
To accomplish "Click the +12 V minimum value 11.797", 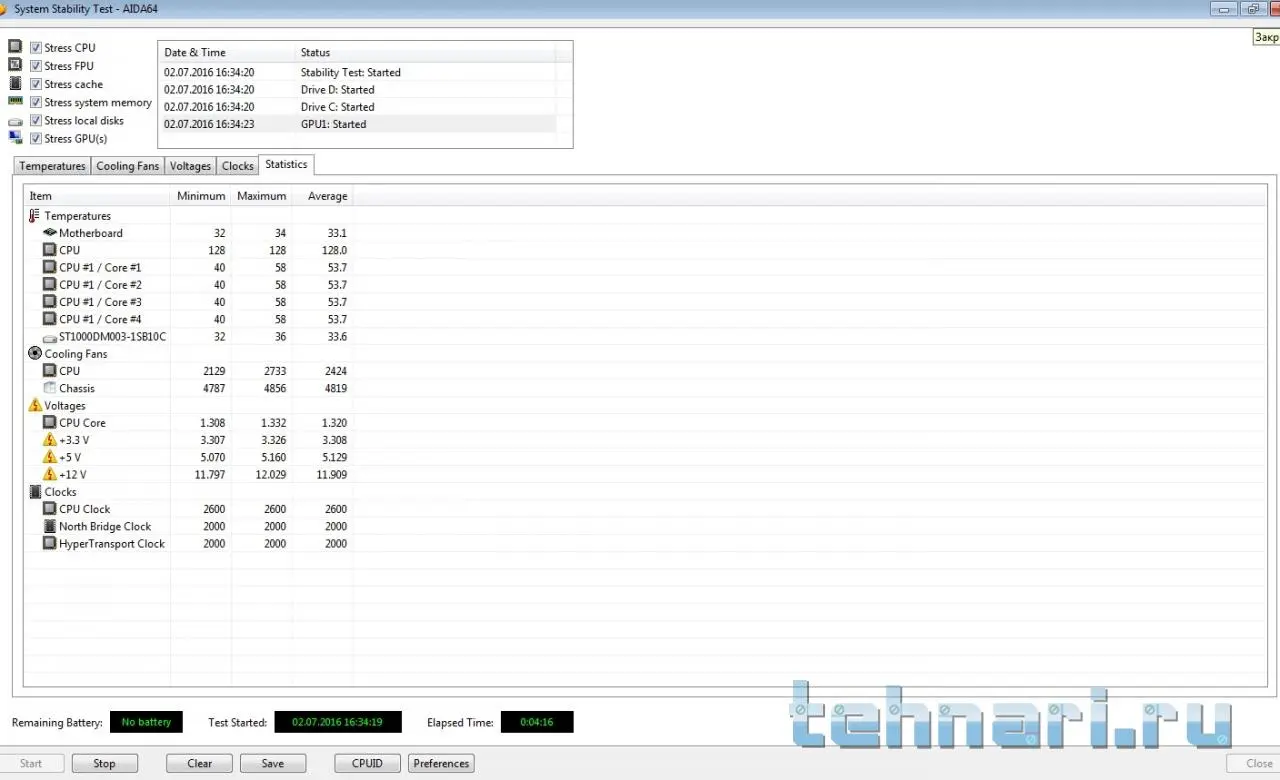I will point(210,474).
